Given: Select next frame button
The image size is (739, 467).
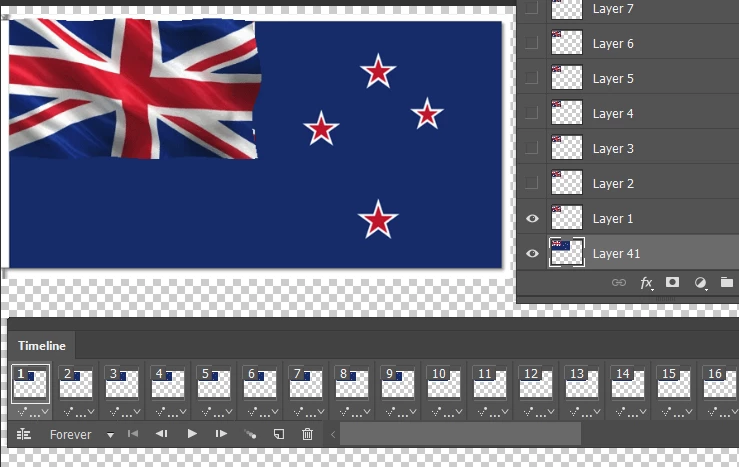Looking at the screenshot, I should point(221,434).
